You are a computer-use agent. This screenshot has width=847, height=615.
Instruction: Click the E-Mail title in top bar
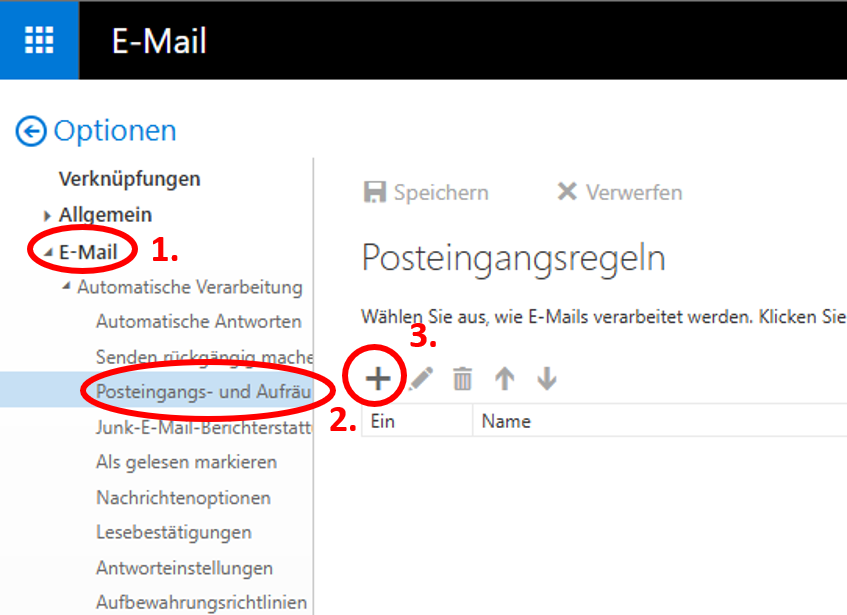159,40
